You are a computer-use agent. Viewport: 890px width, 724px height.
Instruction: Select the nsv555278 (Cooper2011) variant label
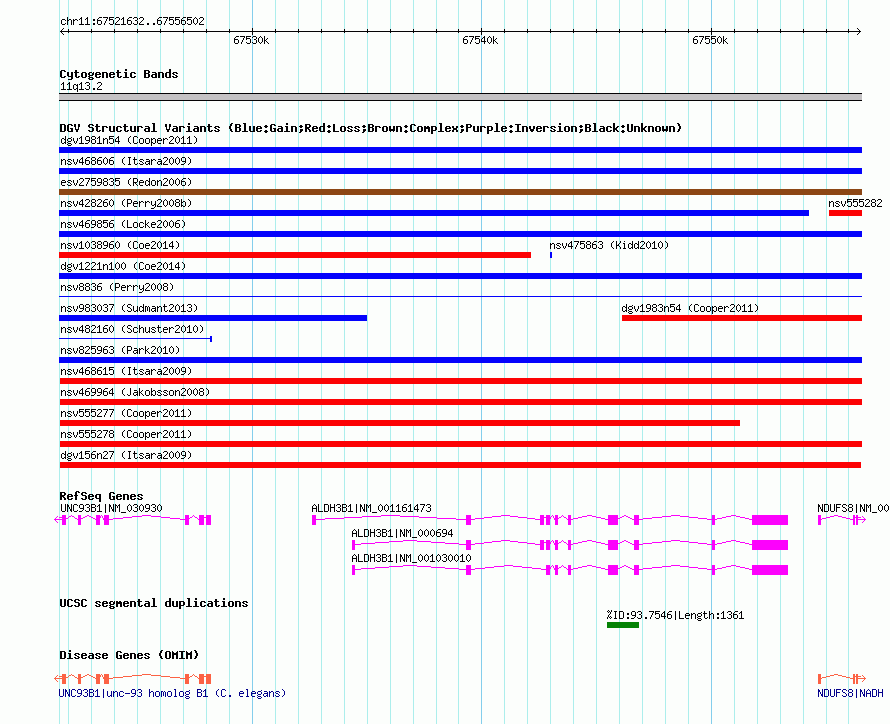[x=126, y=434]
